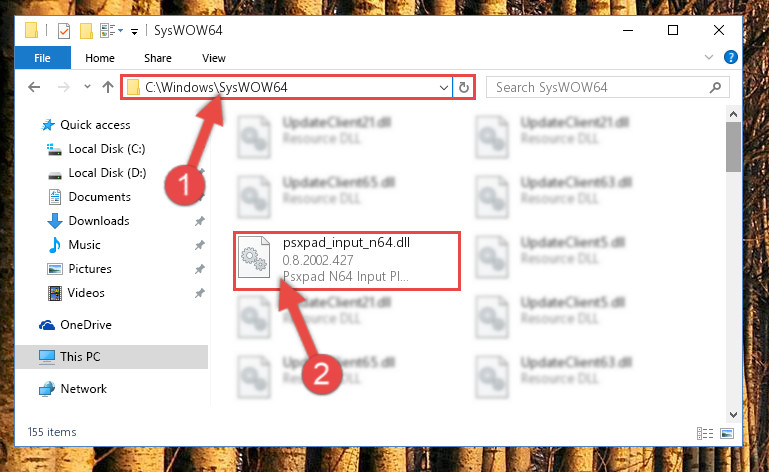The image size is (769, 472).
Task: Unpin Downloads using its pin icon
Action: [x=200, y=221]
